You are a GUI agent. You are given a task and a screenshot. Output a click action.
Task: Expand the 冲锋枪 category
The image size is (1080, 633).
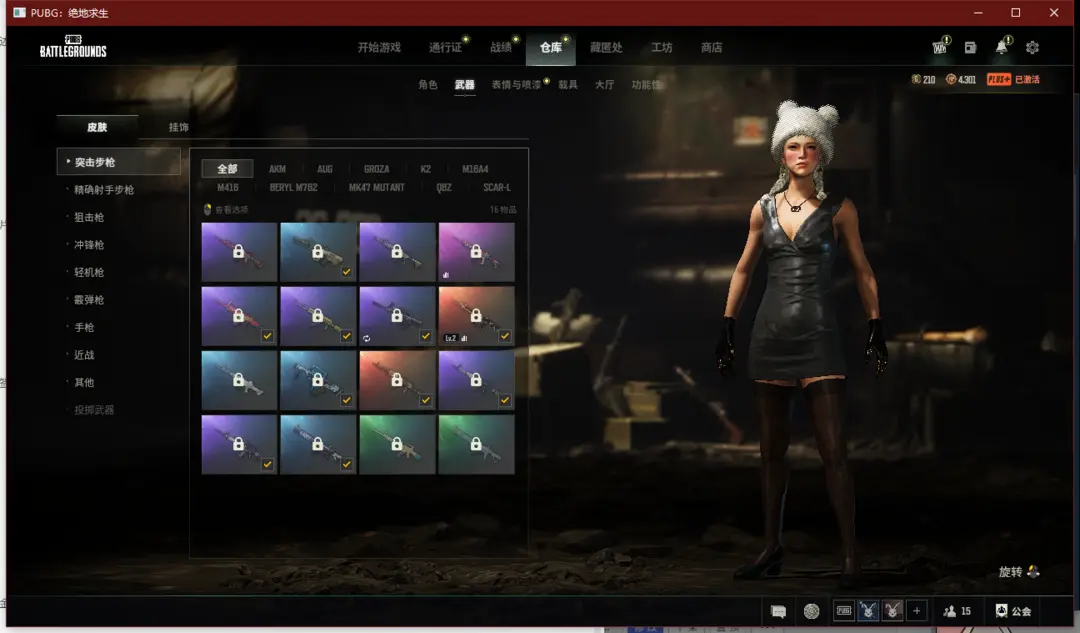point(89,245)
